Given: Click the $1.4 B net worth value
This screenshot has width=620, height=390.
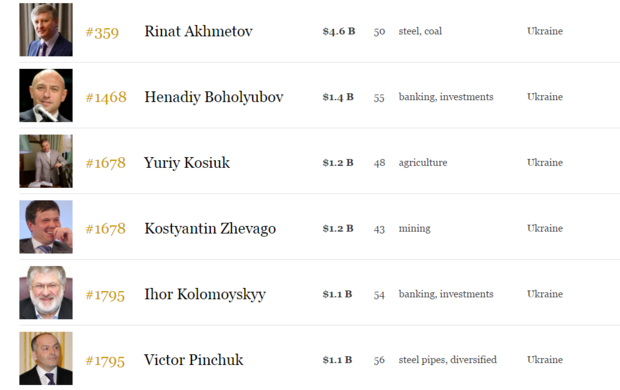Looking at the screenshot, I should coord(338,97).
